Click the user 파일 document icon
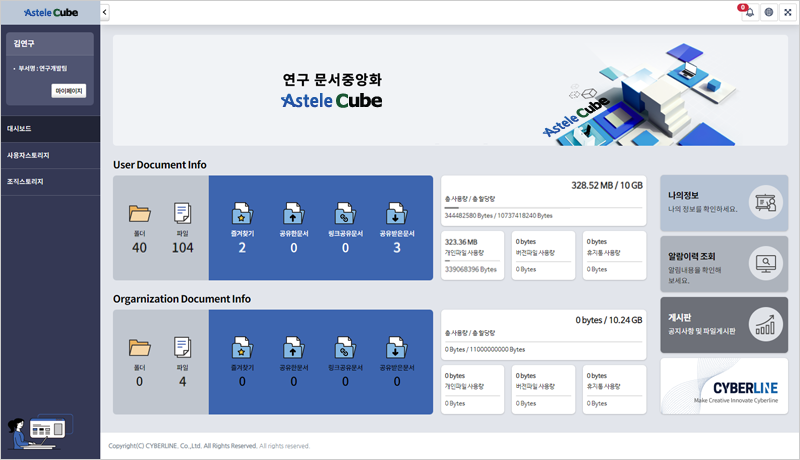The width and height of the screenshot is (800, 460). click(x=182, y=213)
